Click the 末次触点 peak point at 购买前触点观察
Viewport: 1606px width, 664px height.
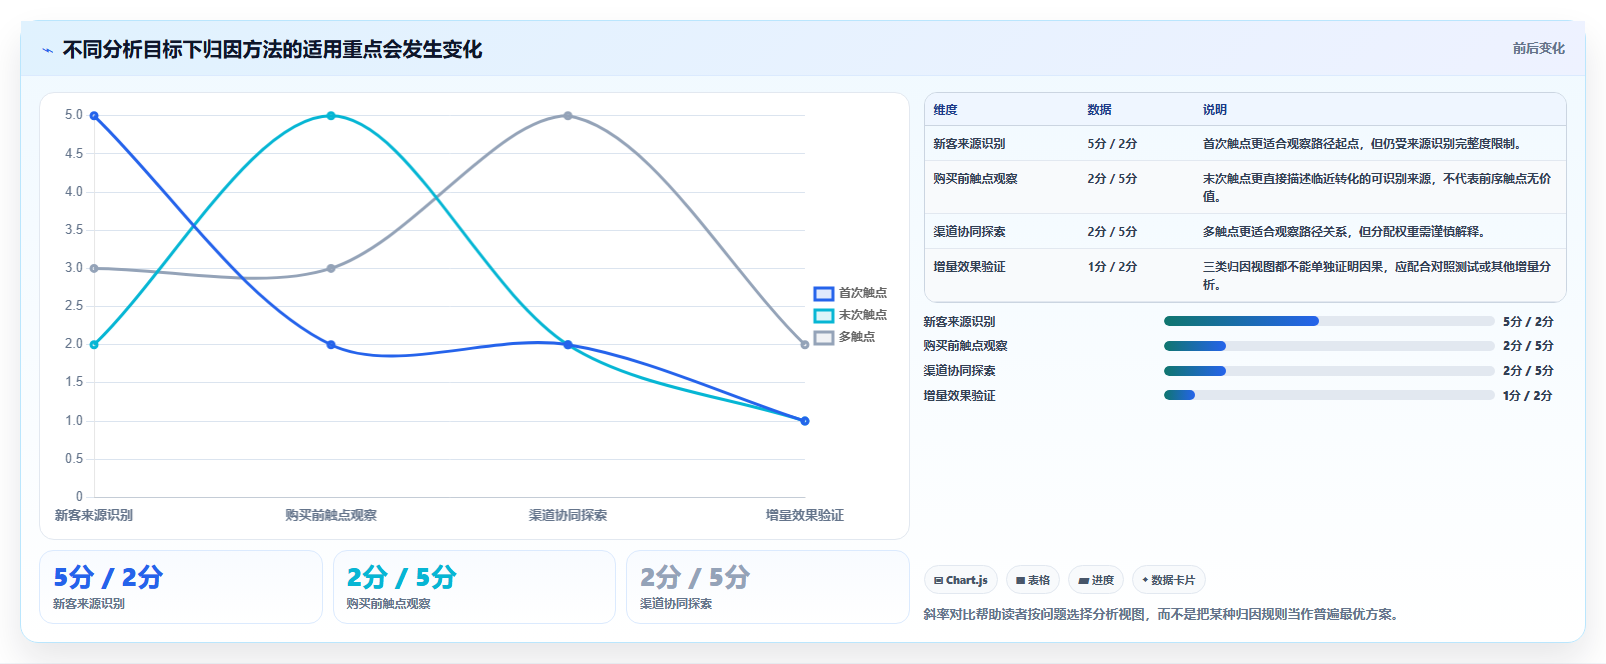click(331, 116)
